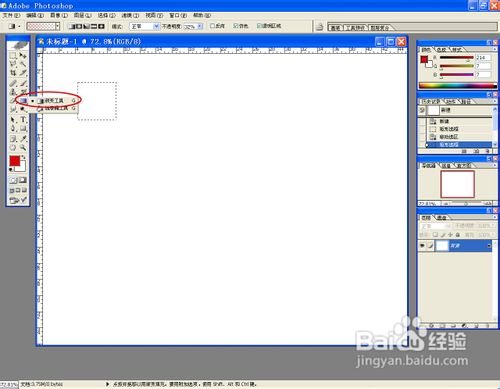Screen dimensions: 500x389
Task: Select the Pen tool
Action: pos(13,128)
